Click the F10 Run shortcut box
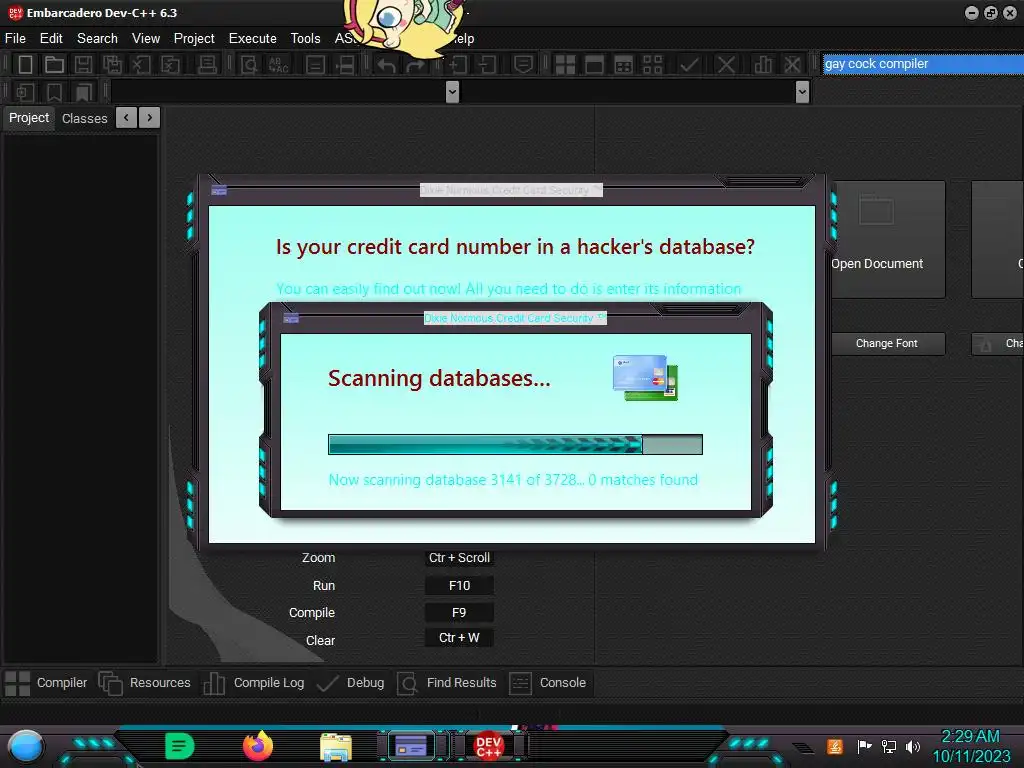 [x=459, y=586]
